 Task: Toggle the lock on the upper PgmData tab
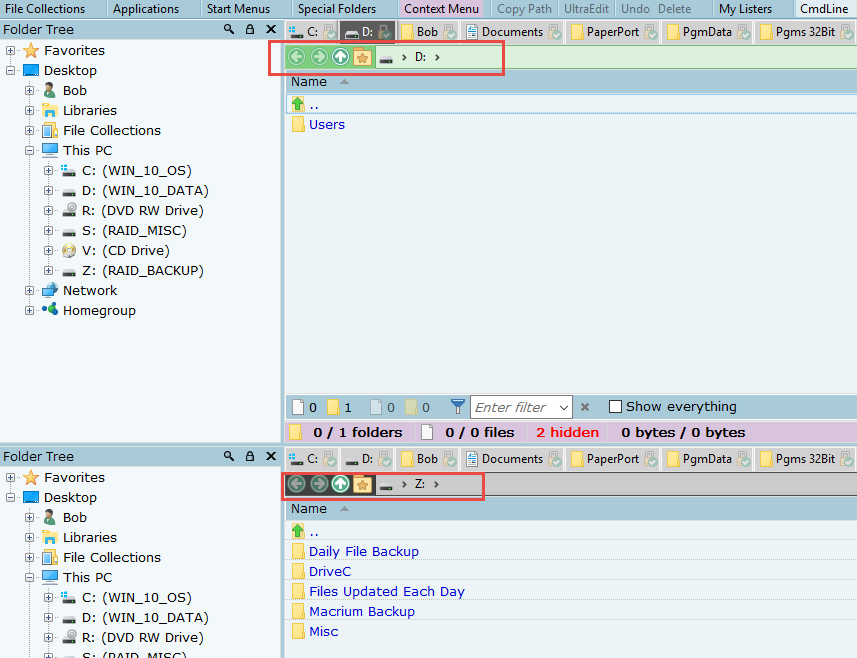coord(743,32)
